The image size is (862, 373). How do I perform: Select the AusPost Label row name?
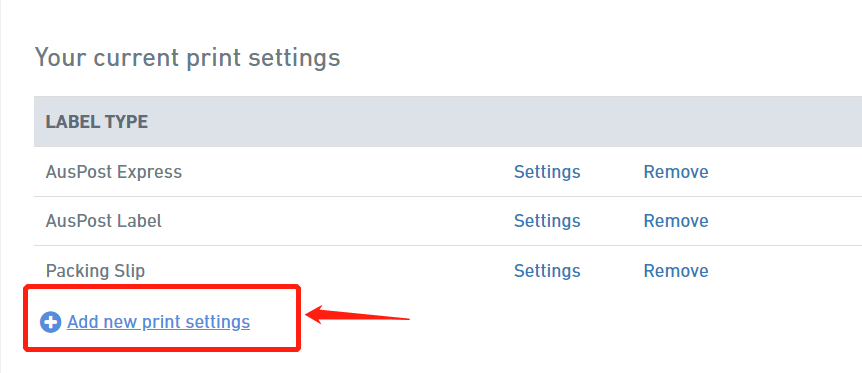pyautogui.click(x=104, y=221)
